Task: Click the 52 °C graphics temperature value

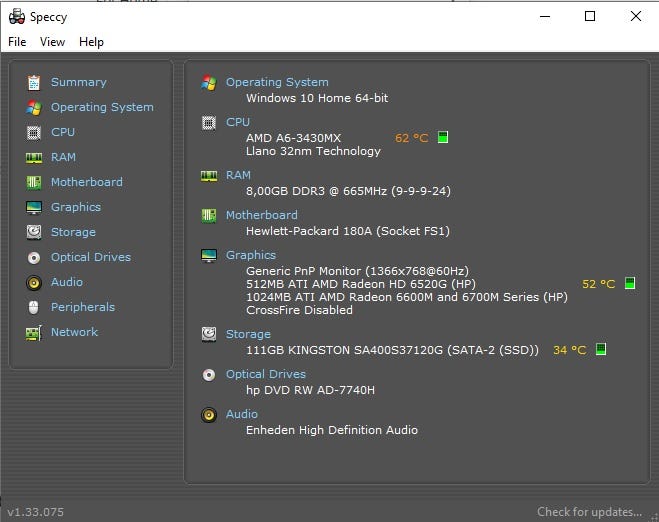Action: click(x=598, y=284)
